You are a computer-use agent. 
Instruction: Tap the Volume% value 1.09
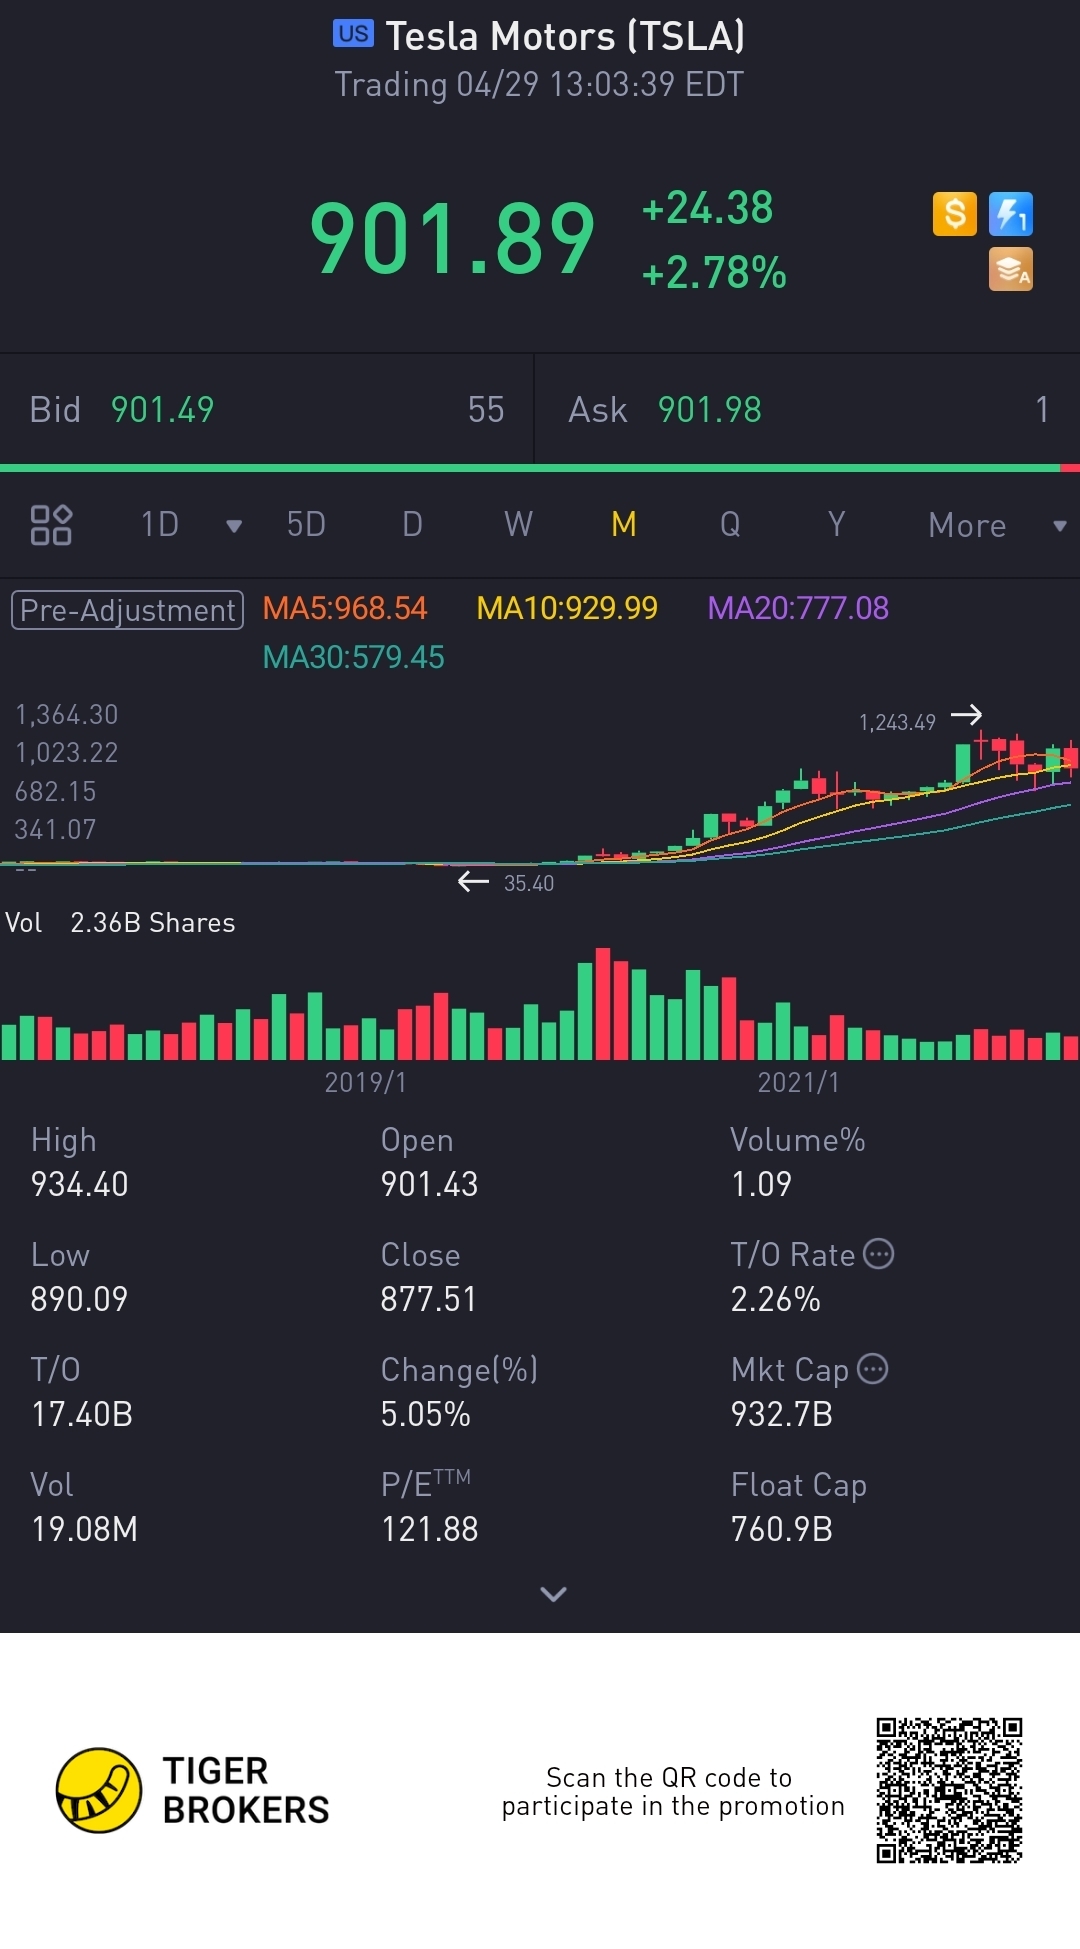761,1184
